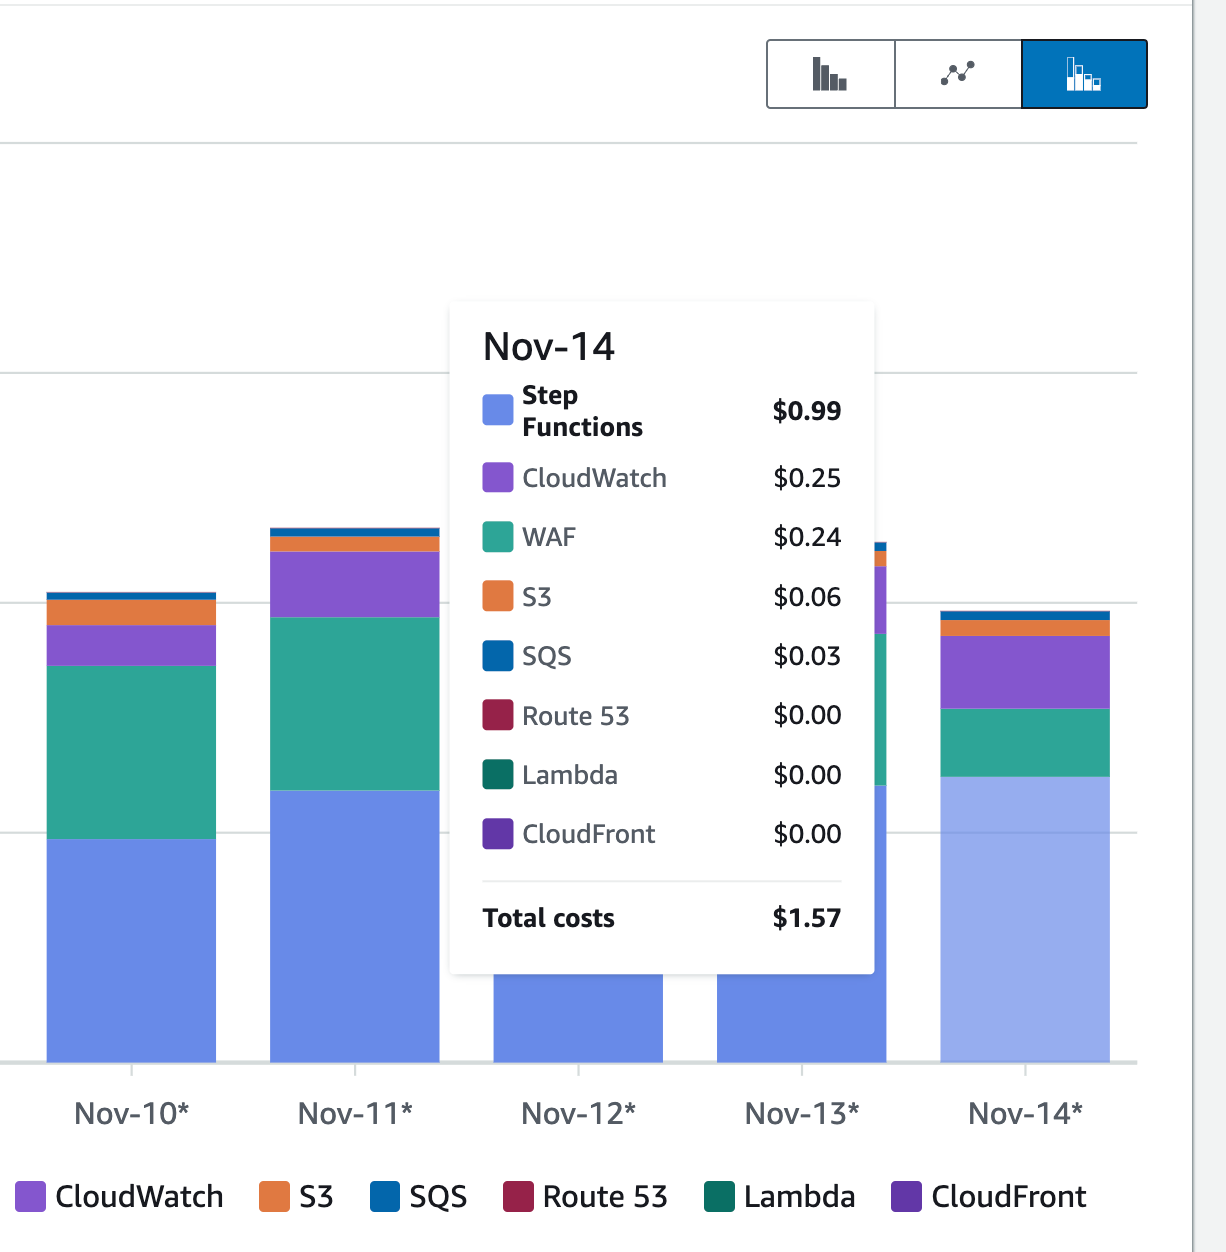Click Total costs $1.57 in tooltip

coord(662,918)
